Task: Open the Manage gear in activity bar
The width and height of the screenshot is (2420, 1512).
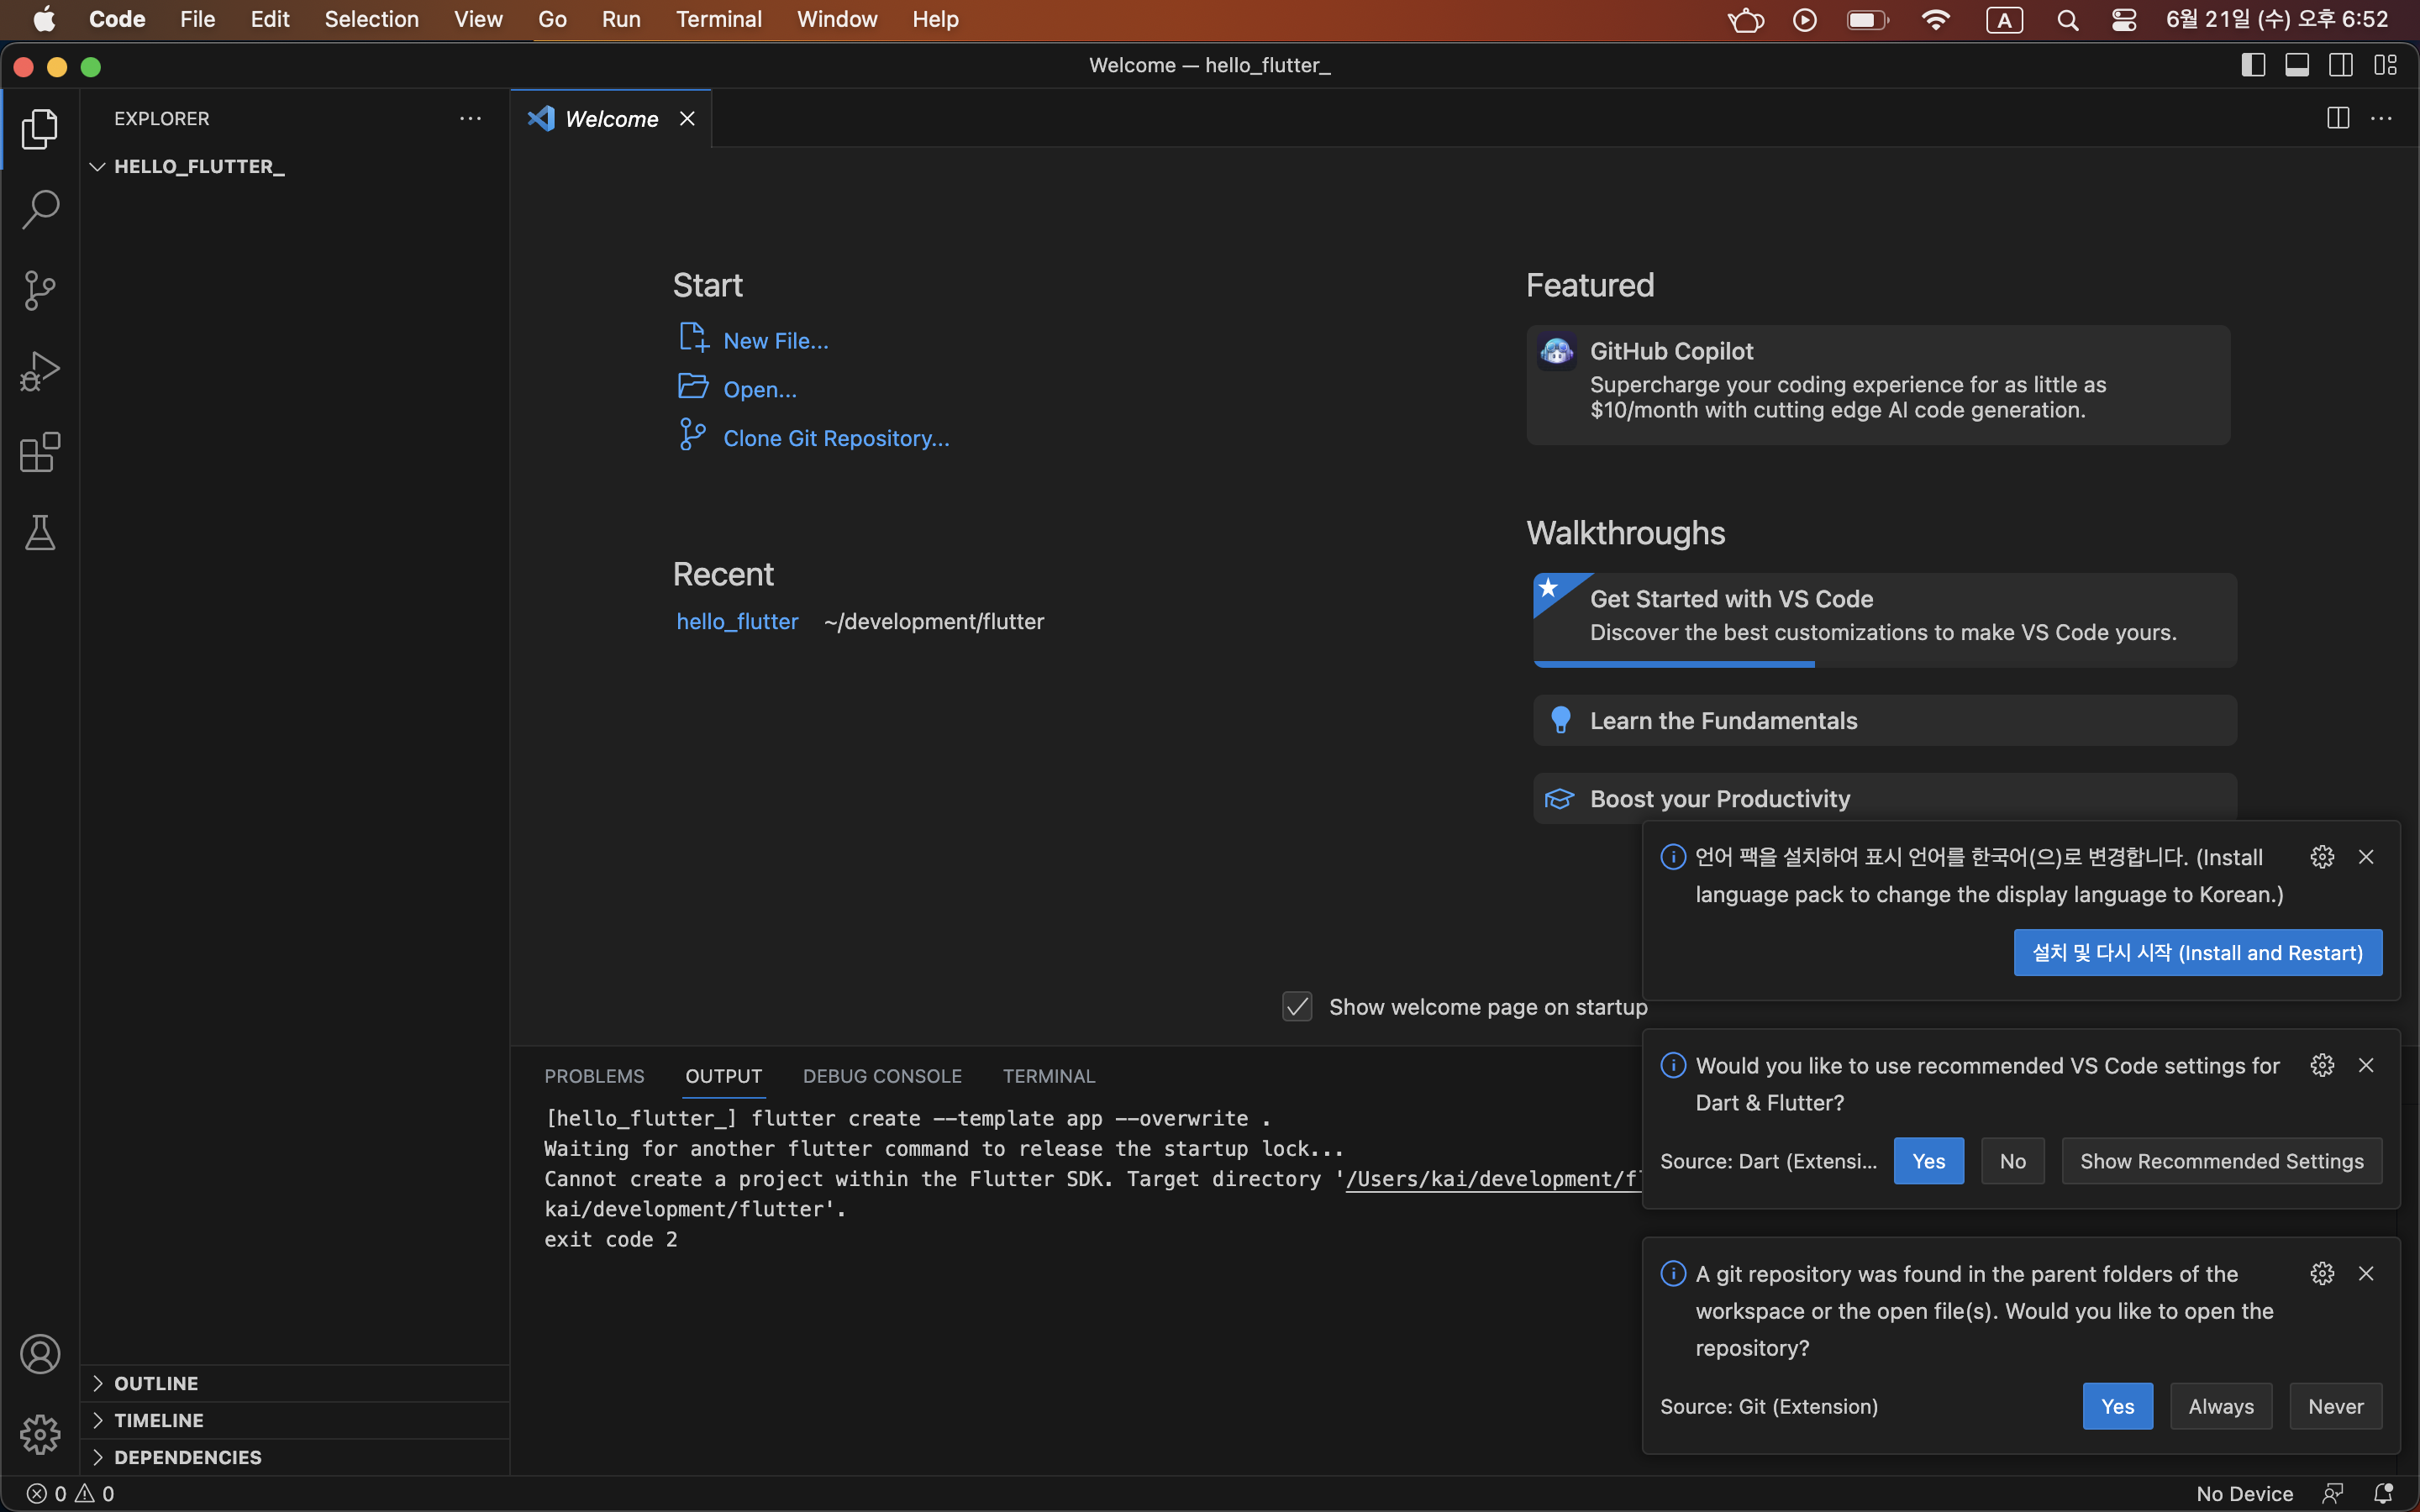Action: [40, 1435]
